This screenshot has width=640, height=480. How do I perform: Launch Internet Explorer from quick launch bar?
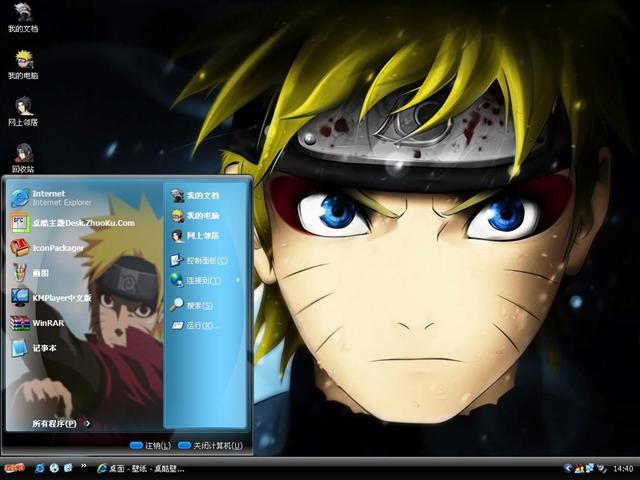click(x=40, y=468)
